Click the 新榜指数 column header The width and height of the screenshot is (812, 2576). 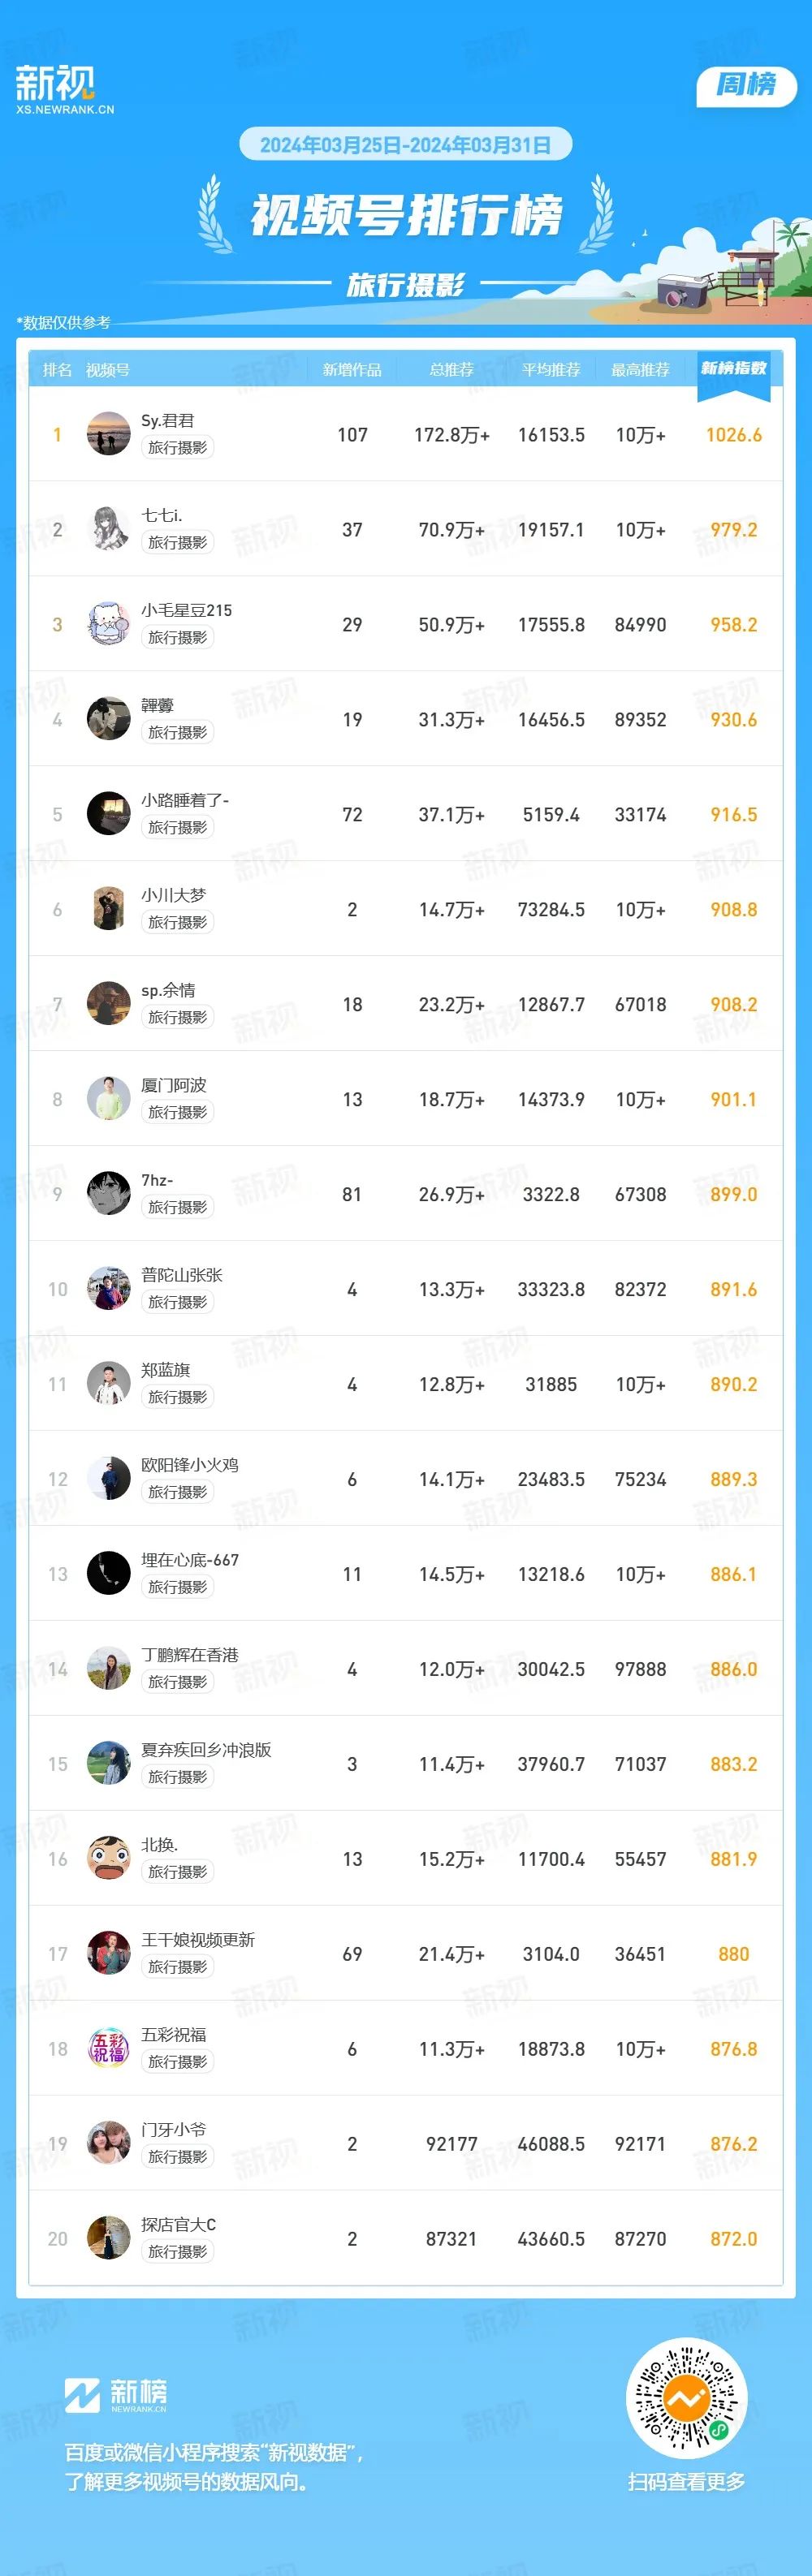click(x=733, y=369)
